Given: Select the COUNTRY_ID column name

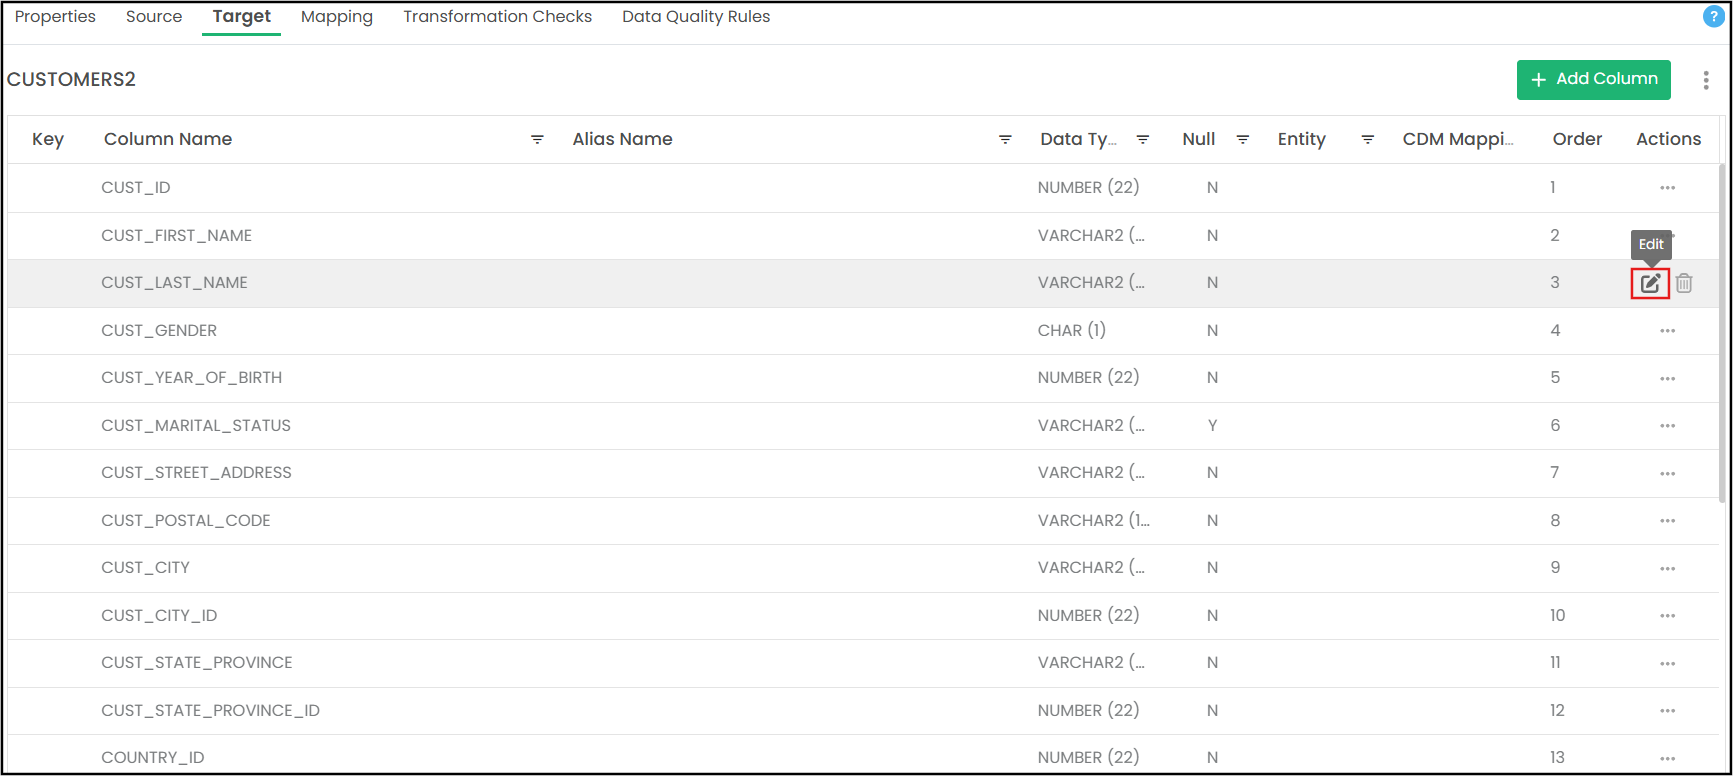Looking at the screenshot, I should [153, 758].
